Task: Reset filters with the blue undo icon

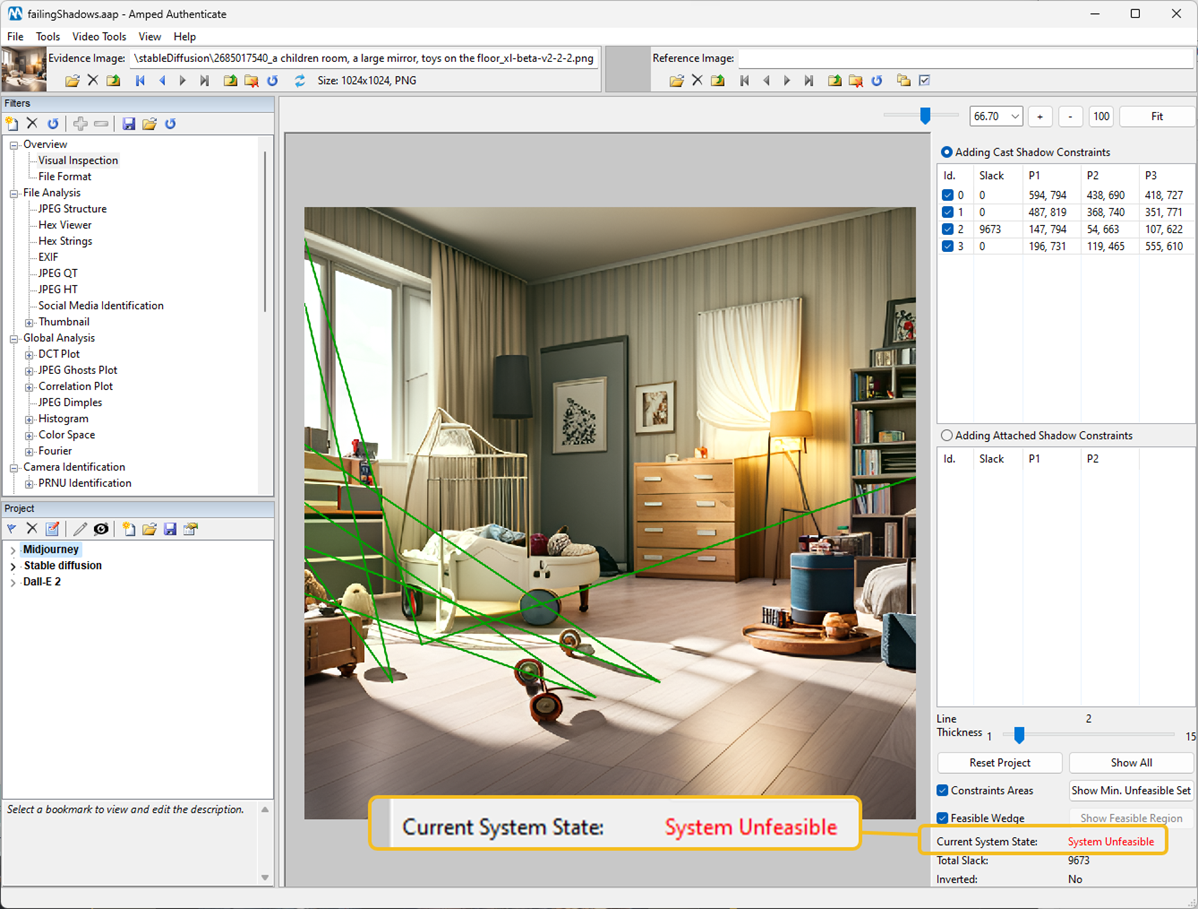Action: pyautogui.click(x=54, y=123)
